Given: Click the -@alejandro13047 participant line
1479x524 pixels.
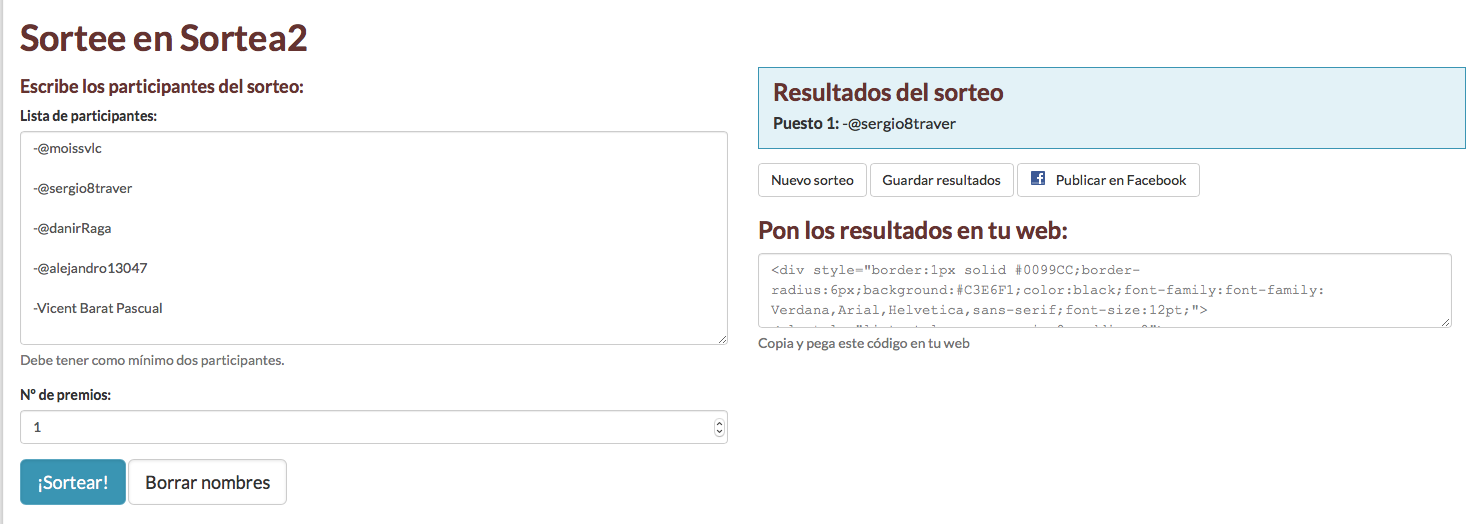Looking at the screenshot, I should 90,268.
